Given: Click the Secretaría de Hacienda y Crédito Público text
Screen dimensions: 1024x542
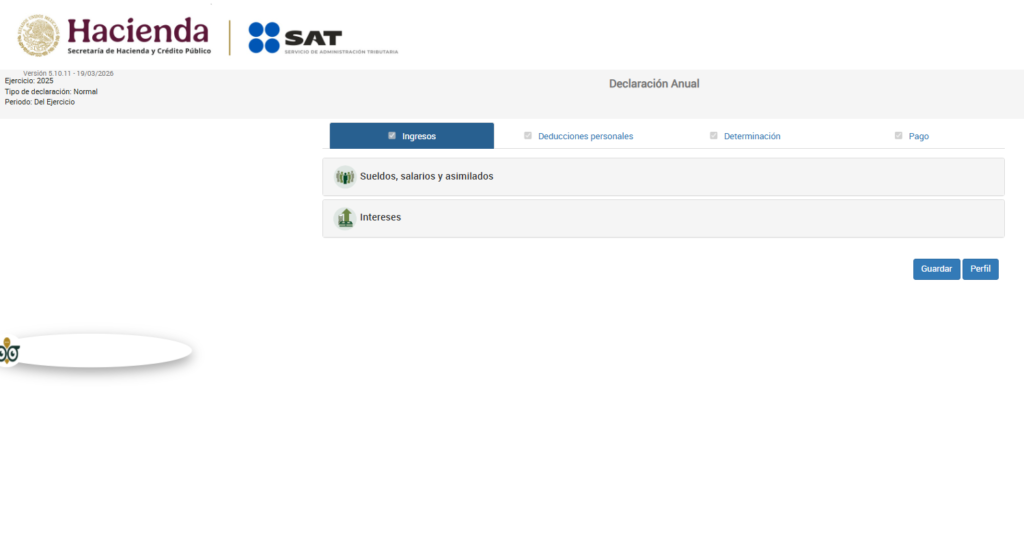Looking at the screenshot, I should [x=139, y=51].
